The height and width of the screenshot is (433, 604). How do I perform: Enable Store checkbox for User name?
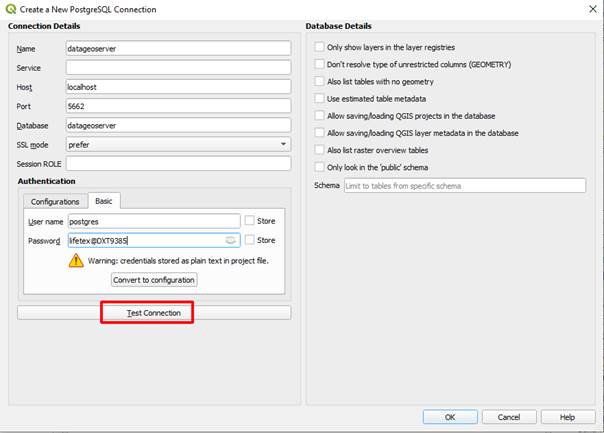click(250, 221)
